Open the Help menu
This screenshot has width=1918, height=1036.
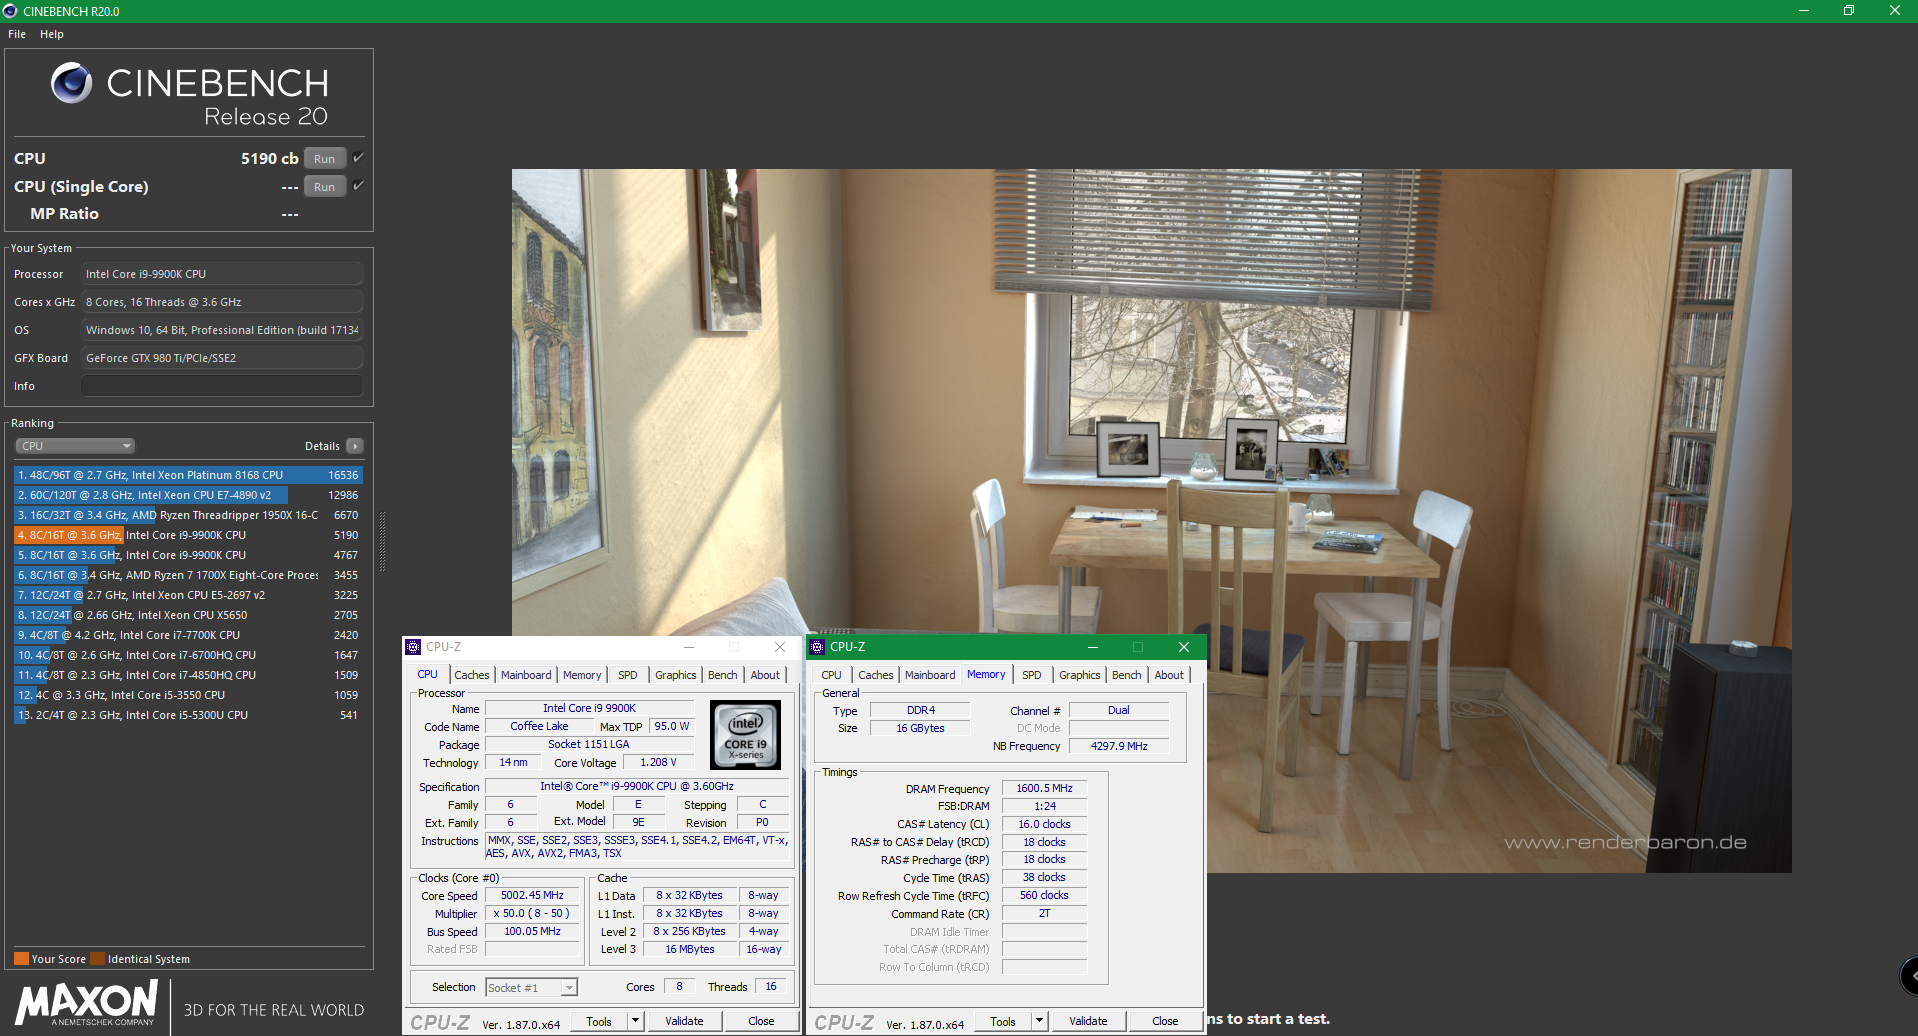point(52,34)
